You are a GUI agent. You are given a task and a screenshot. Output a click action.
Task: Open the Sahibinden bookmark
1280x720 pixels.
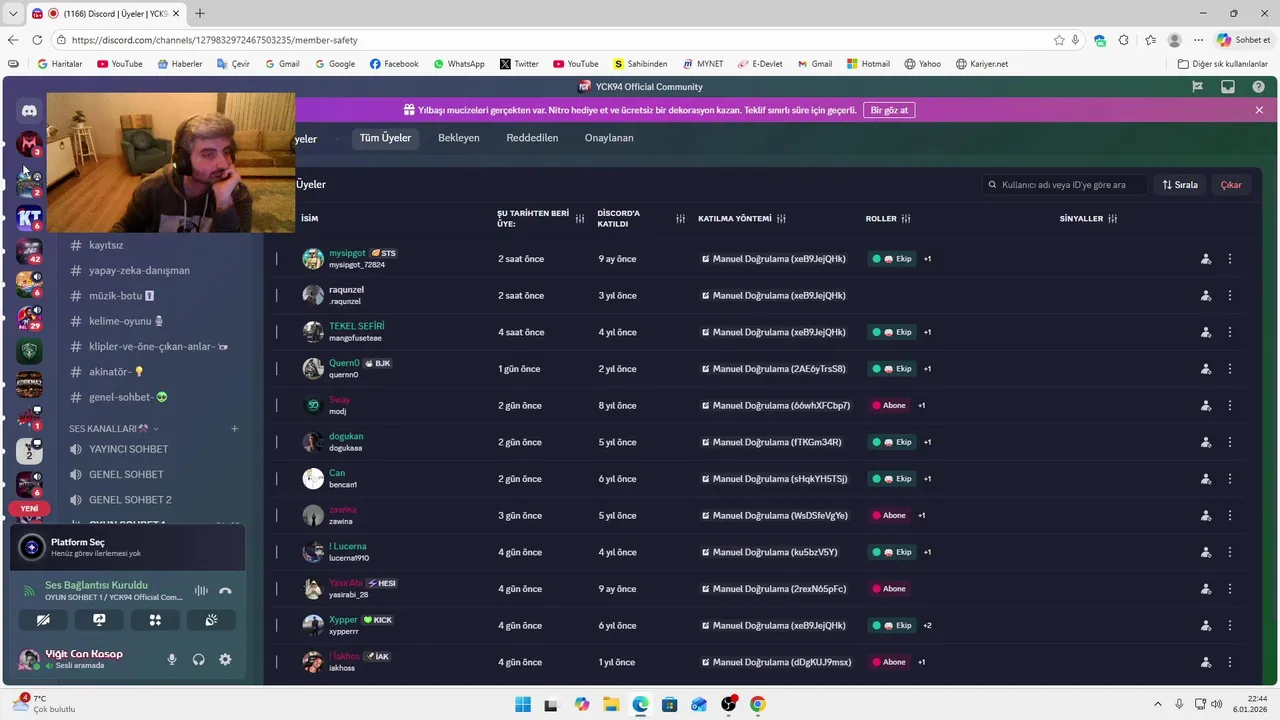tap(640, 64)
